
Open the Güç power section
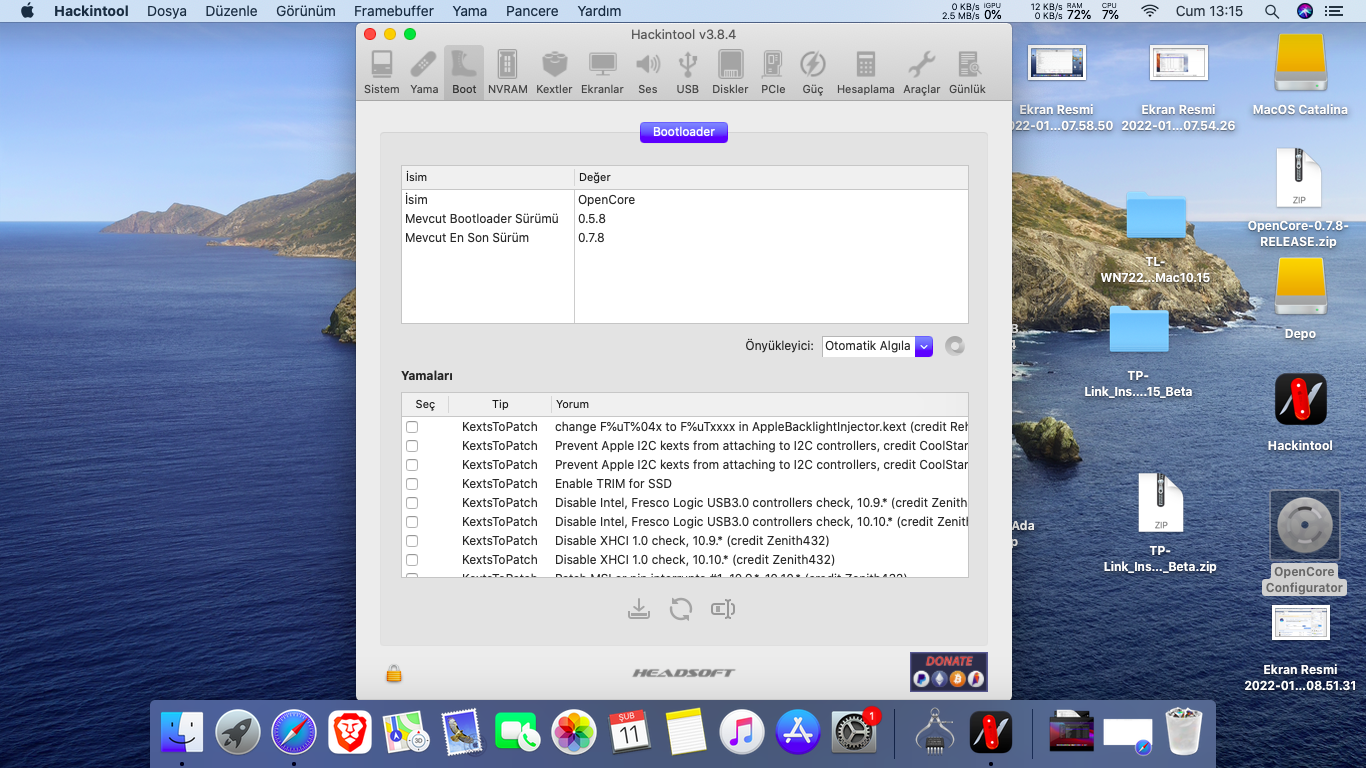812,72
